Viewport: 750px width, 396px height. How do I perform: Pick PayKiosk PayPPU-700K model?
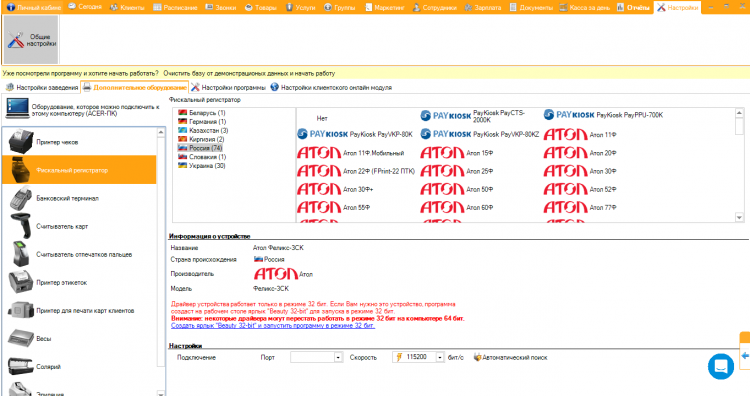tap(604, 115)
